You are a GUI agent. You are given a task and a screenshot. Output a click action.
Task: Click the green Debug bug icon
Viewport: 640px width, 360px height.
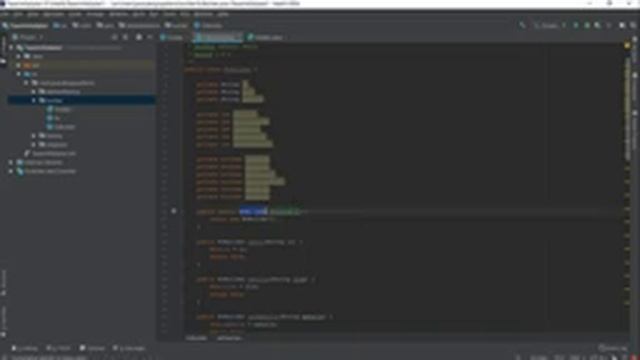tap(587, 25)
